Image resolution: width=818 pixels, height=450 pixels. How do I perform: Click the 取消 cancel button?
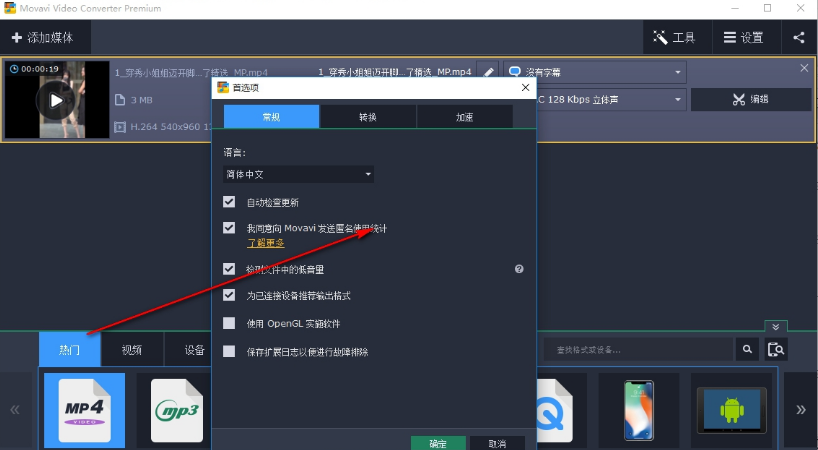click(x=497, y=443)
